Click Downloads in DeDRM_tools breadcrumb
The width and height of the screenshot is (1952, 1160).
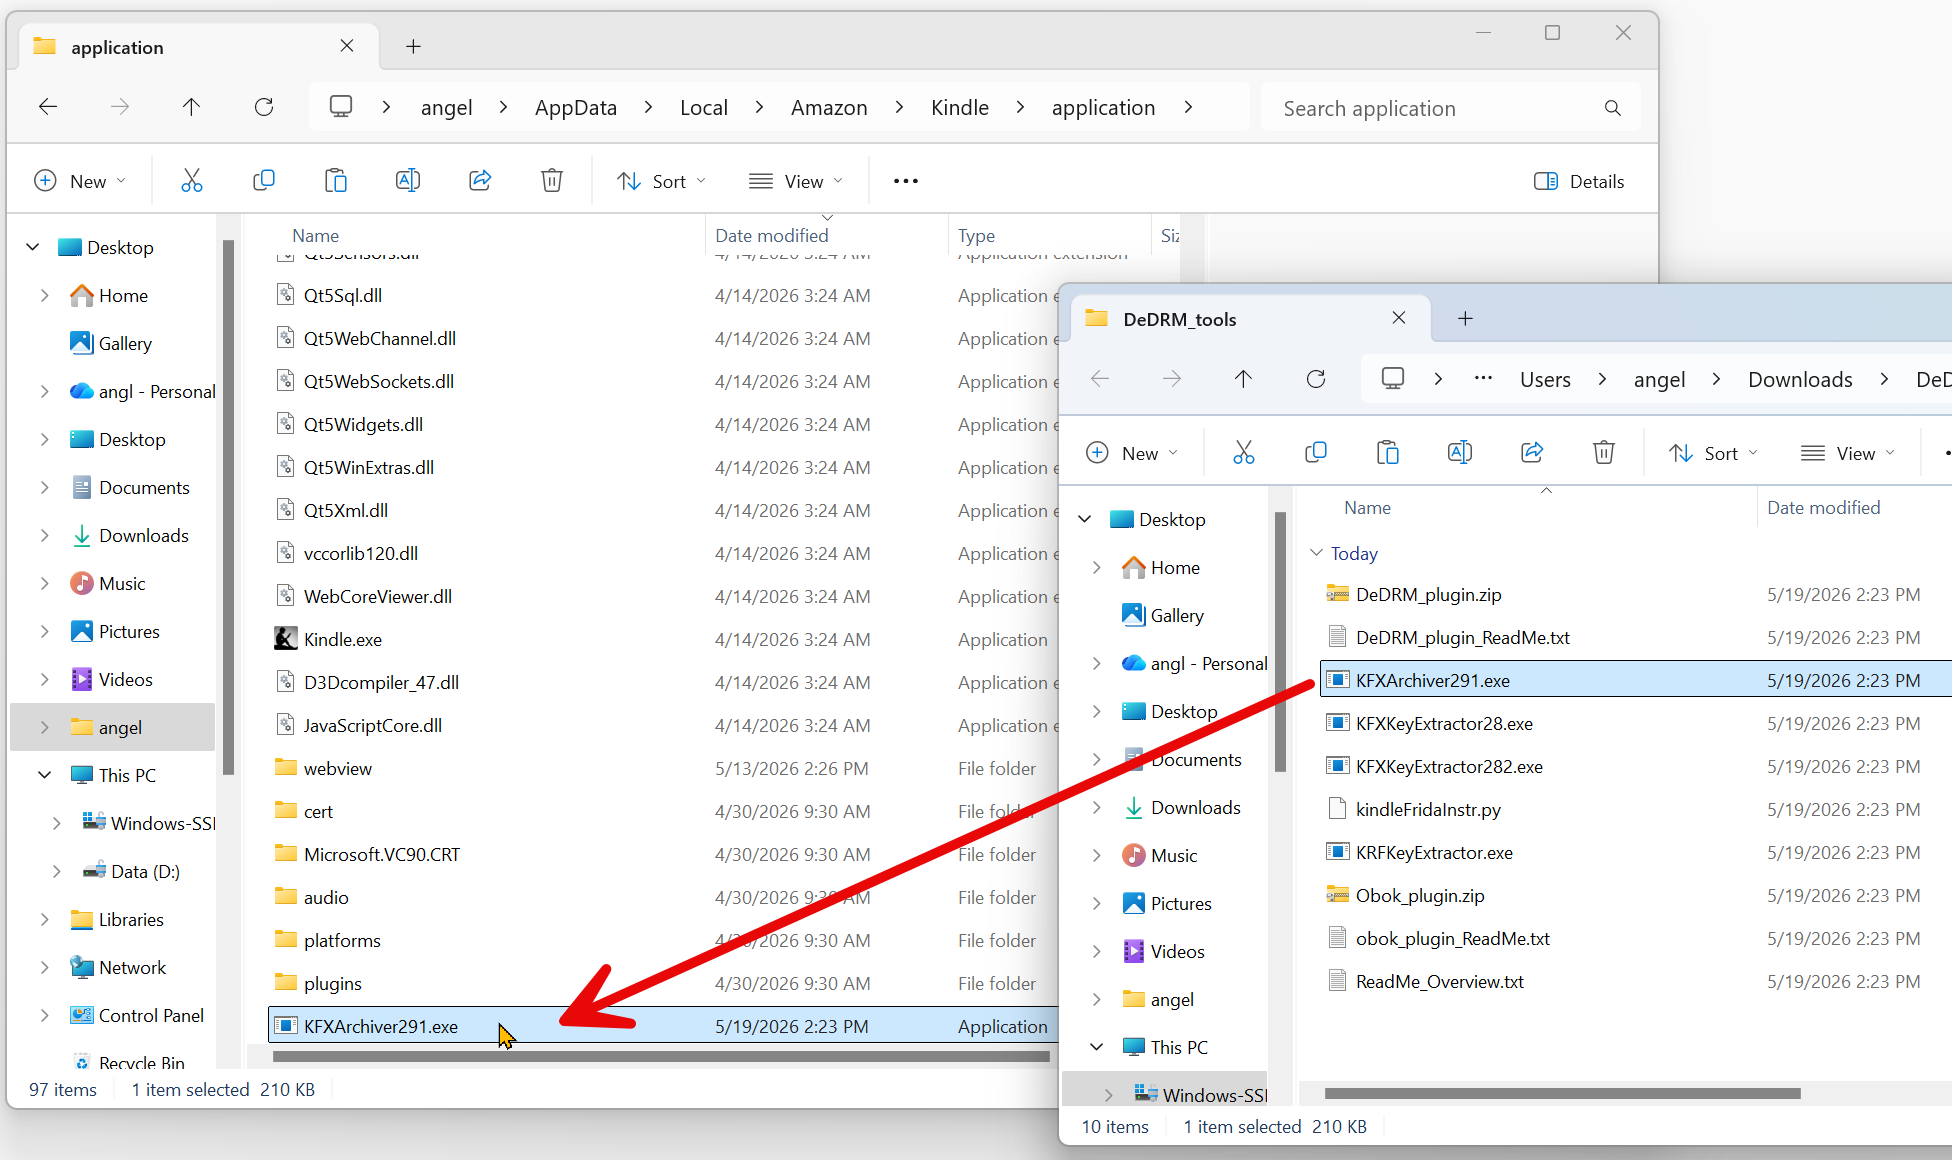coord(1800,379)
